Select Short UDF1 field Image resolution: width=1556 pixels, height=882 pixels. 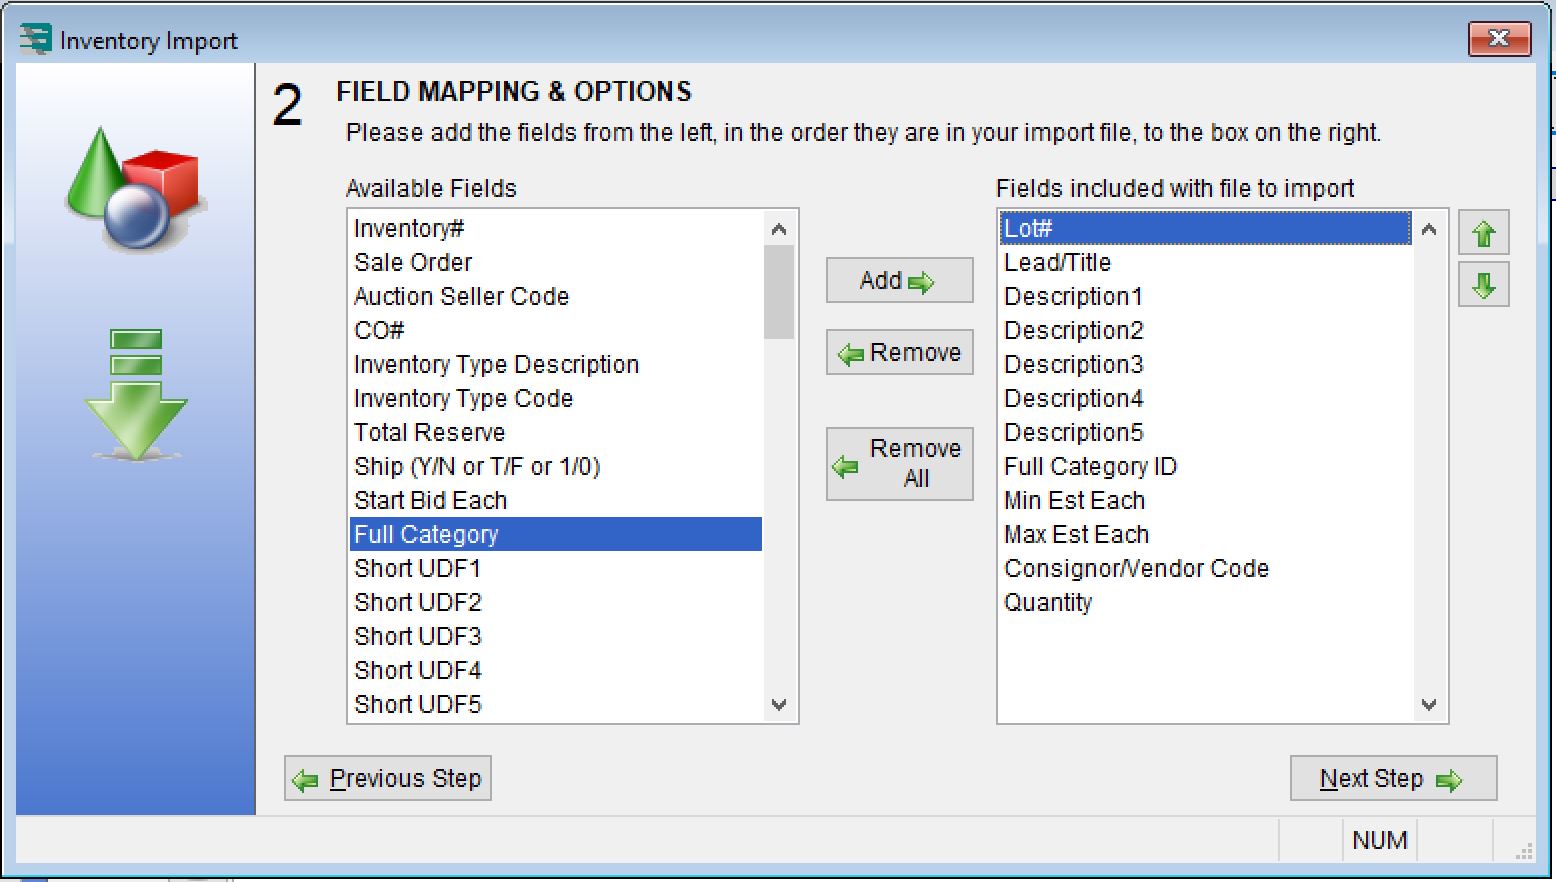pyautogui.click(x=556, y=569)
